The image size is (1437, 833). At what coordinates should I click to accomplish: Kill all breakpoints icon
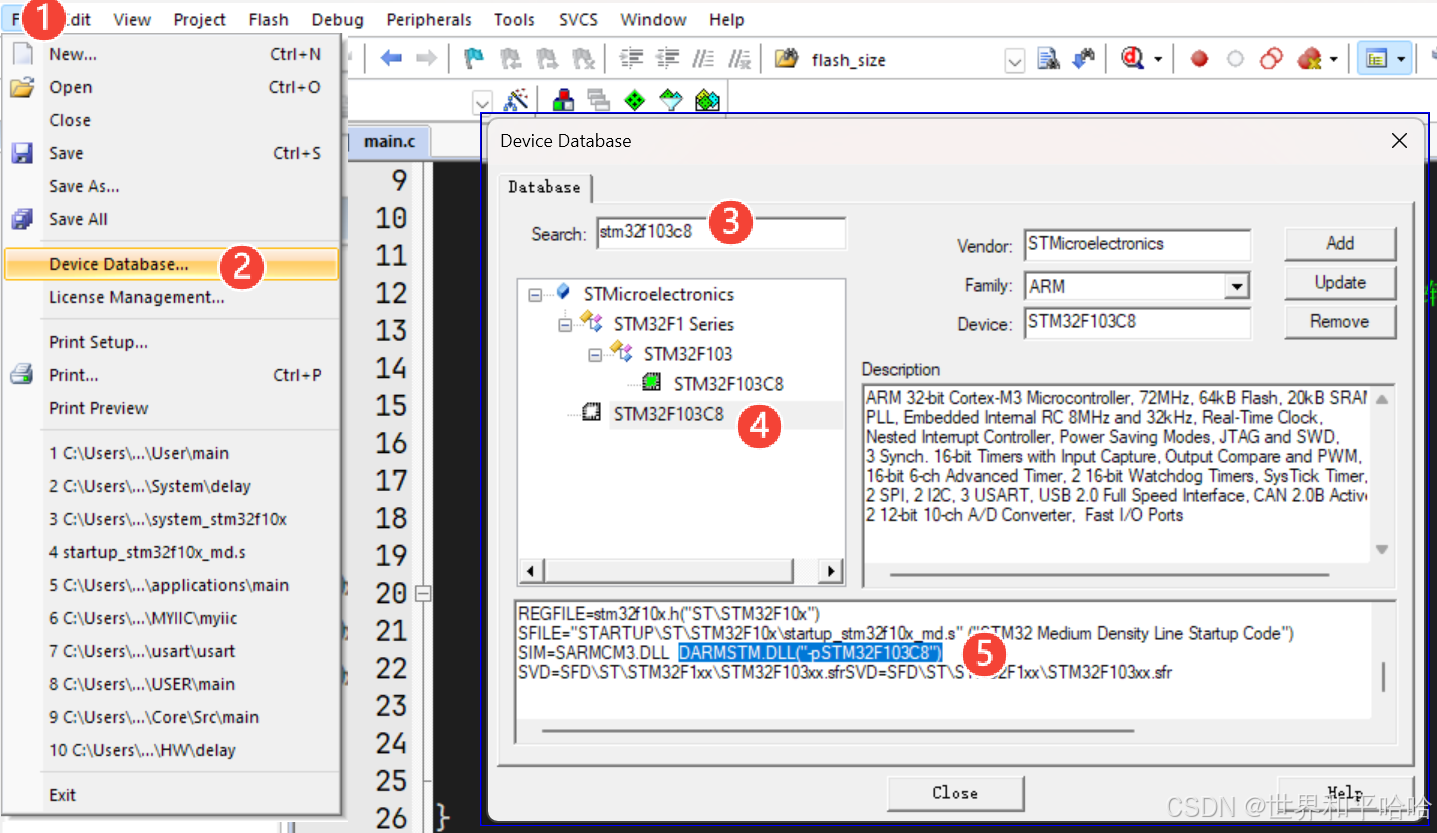(1309, 59)
